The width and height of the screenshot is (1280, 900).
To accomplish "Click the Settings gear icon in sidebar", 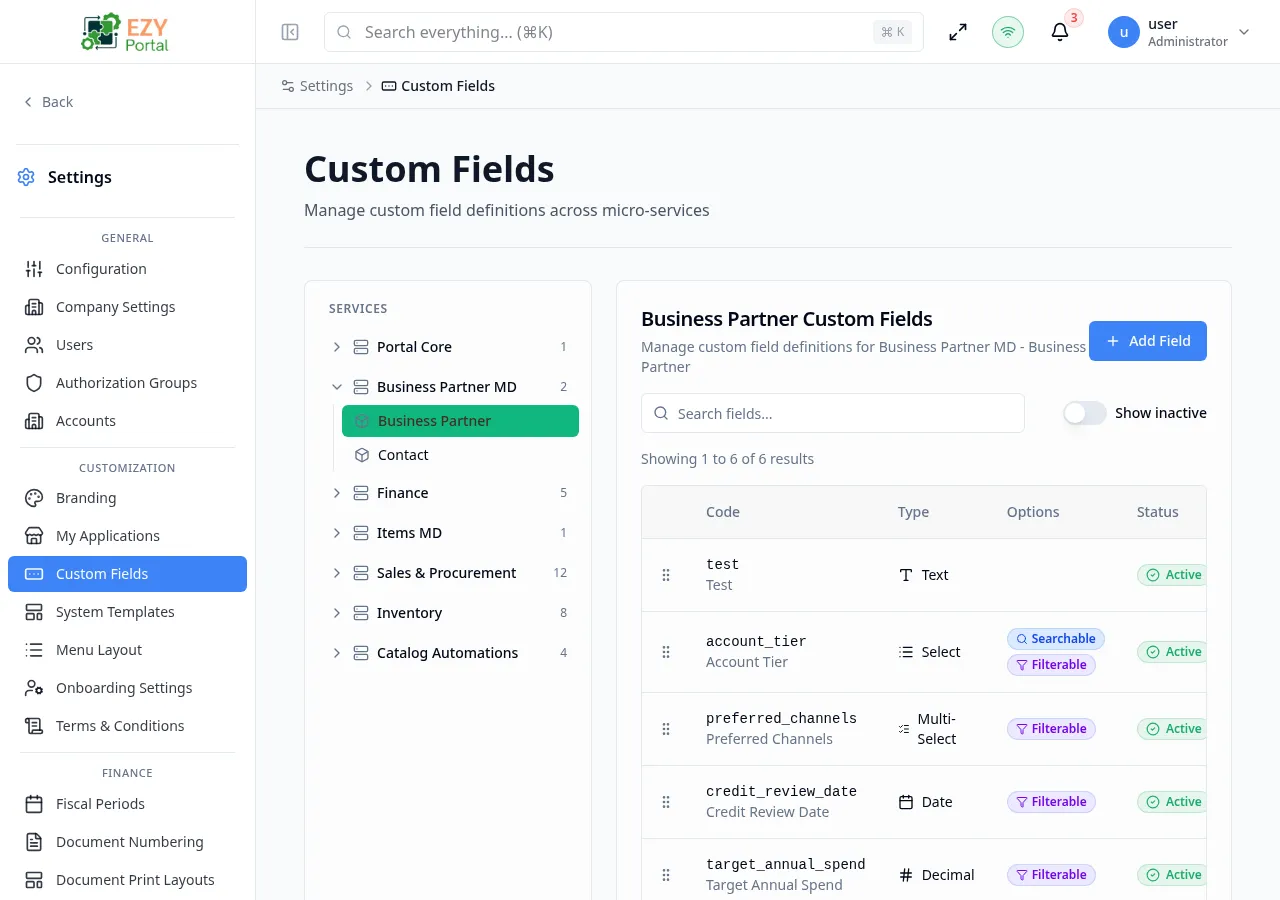I will [26, 177].
